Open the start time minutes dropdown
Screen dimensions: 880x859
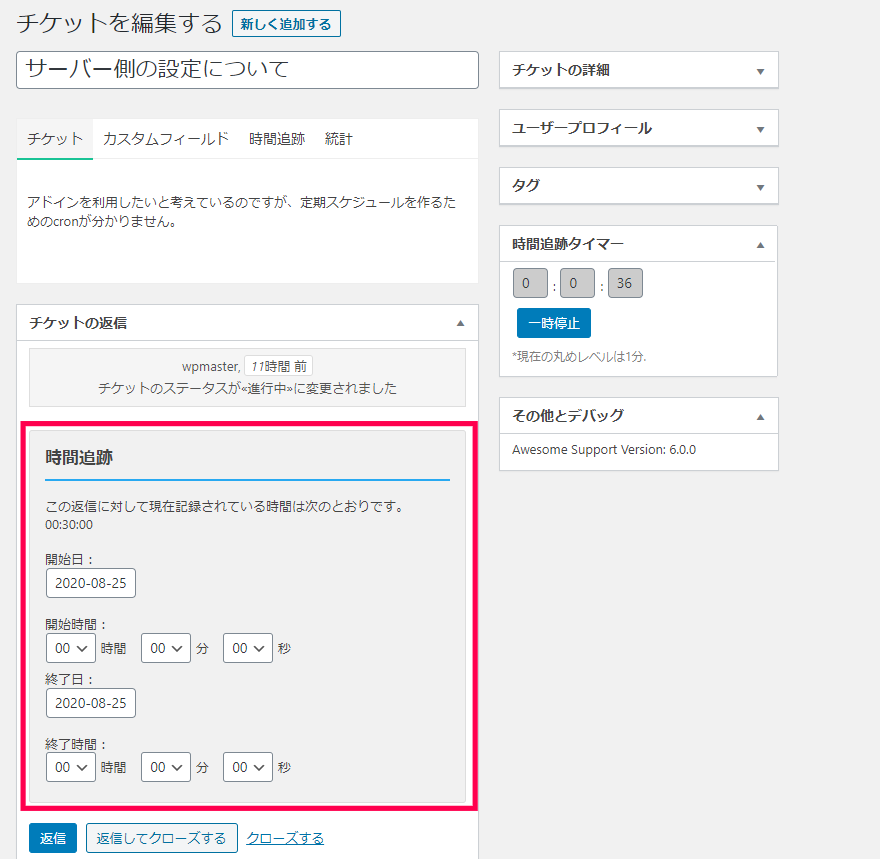(x=165, y=647)
